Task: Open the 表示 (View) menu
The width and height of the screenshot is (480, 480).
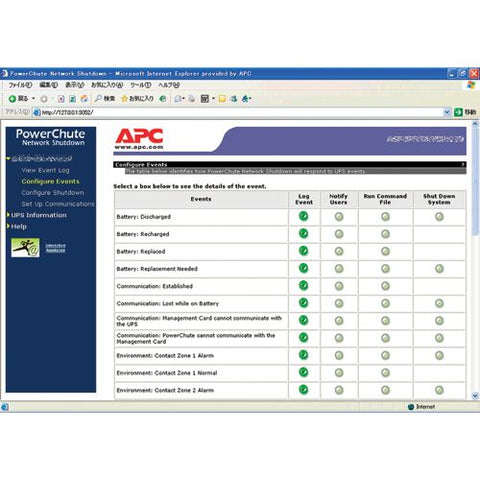Action: [x=74, y=85]
